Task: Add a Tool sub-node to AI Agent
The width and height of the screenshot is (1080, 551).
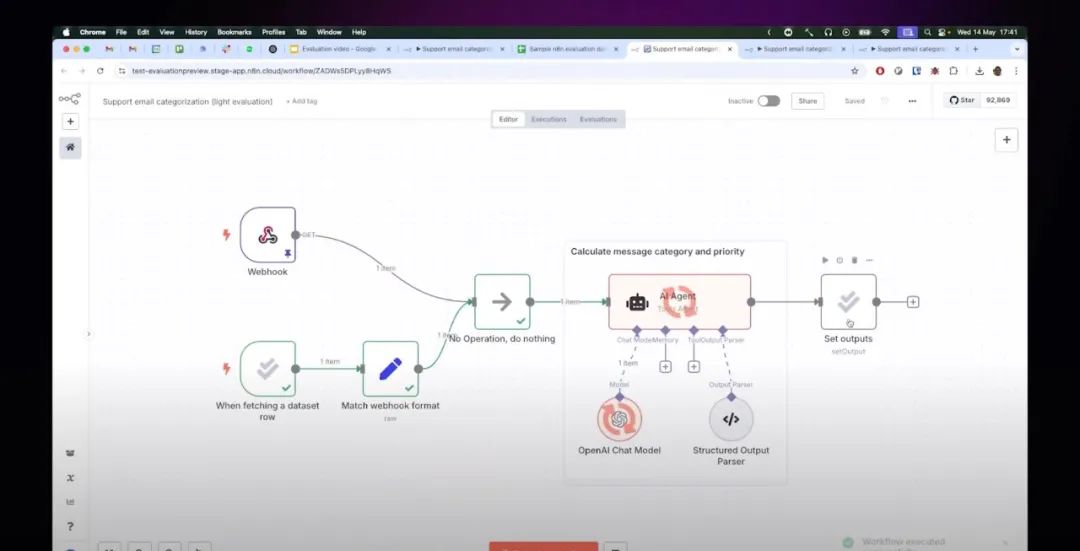Action: (694, 367)
